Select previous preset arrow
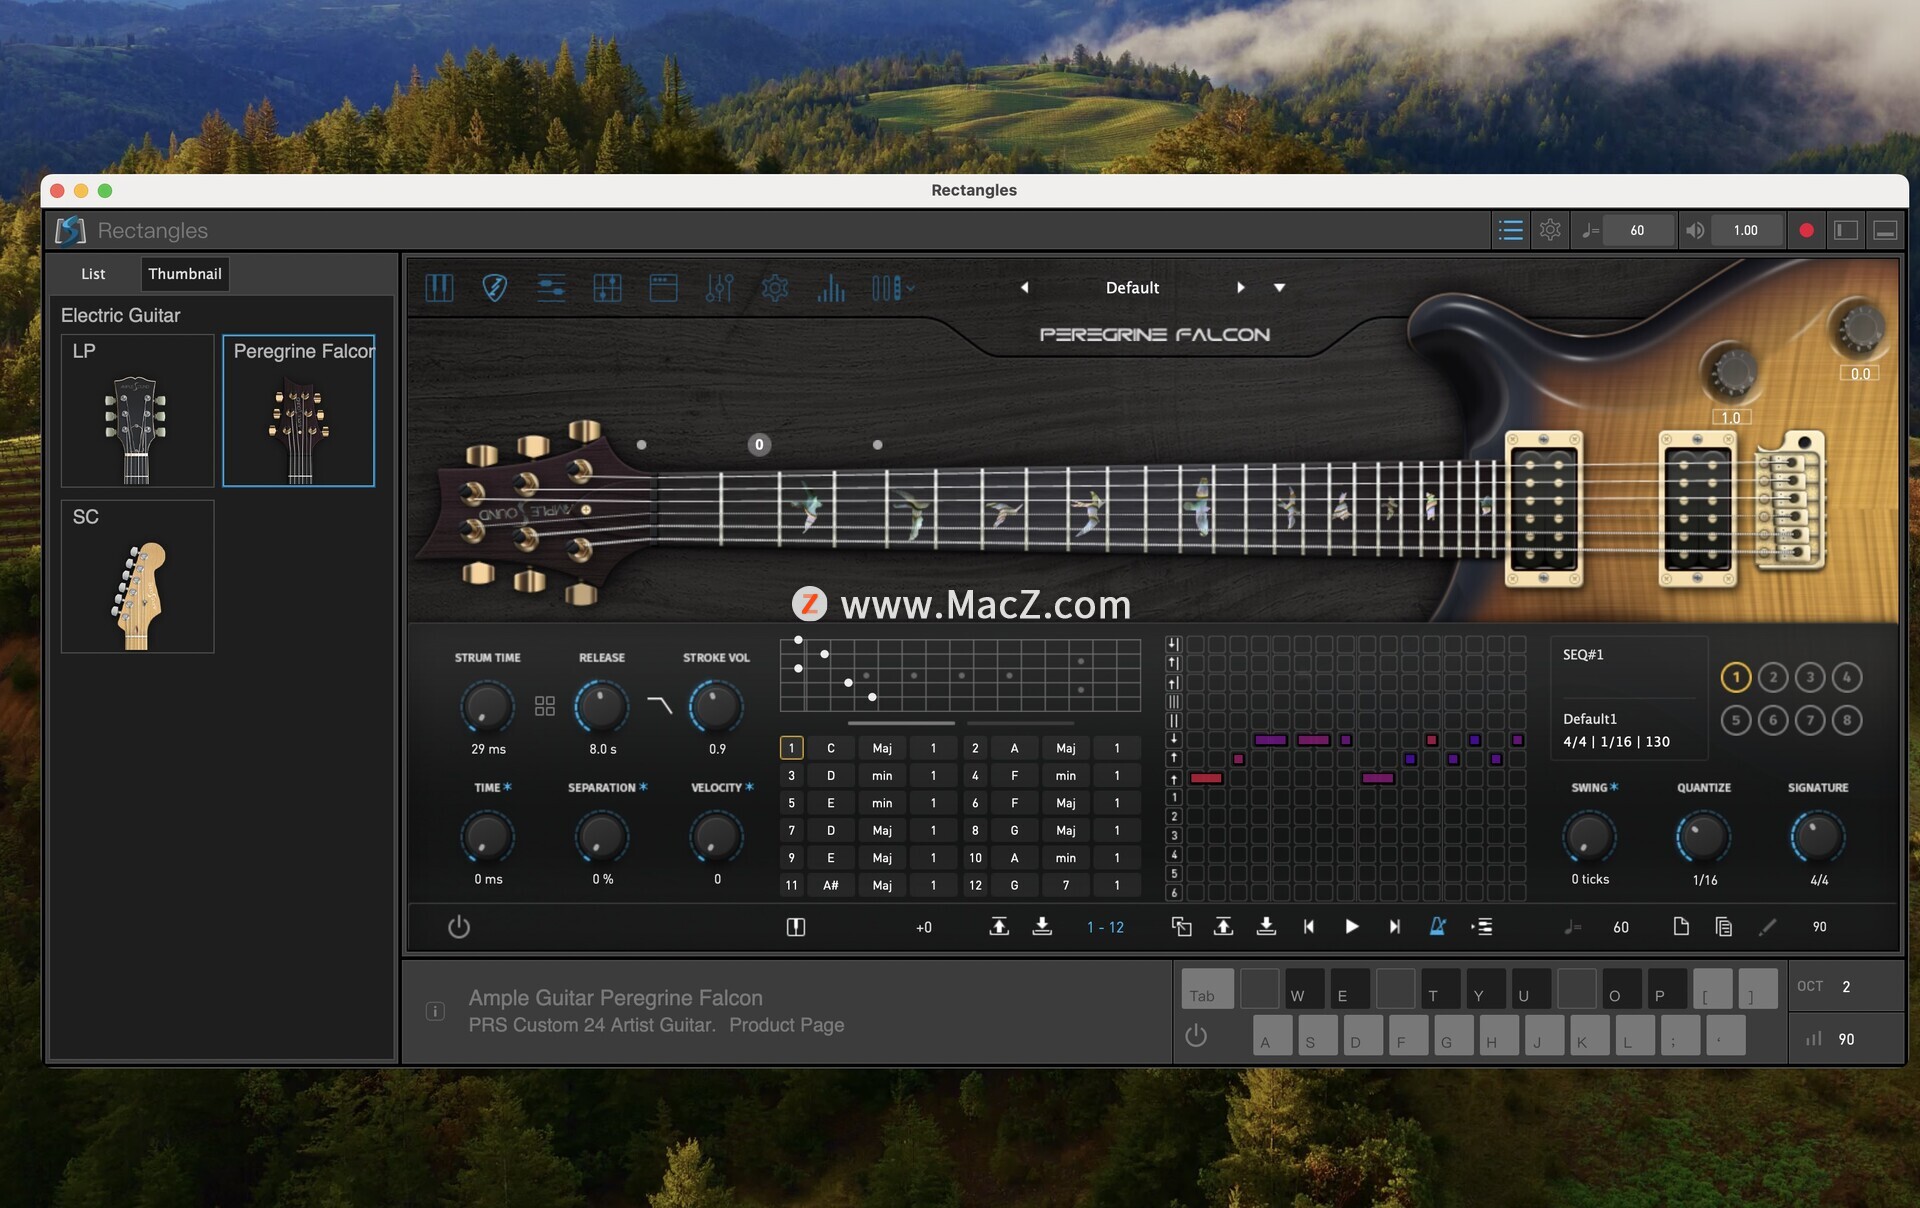The width and height of the screenshot is (1920, 1208). click(1024, 288)
